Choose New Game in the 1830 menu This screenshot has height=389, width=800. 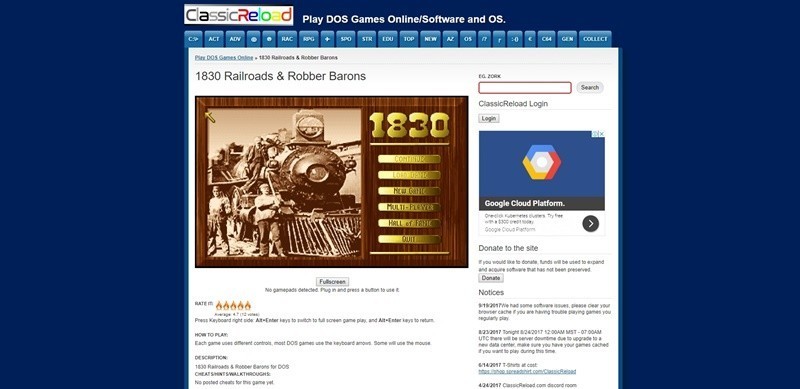point(409,191)
